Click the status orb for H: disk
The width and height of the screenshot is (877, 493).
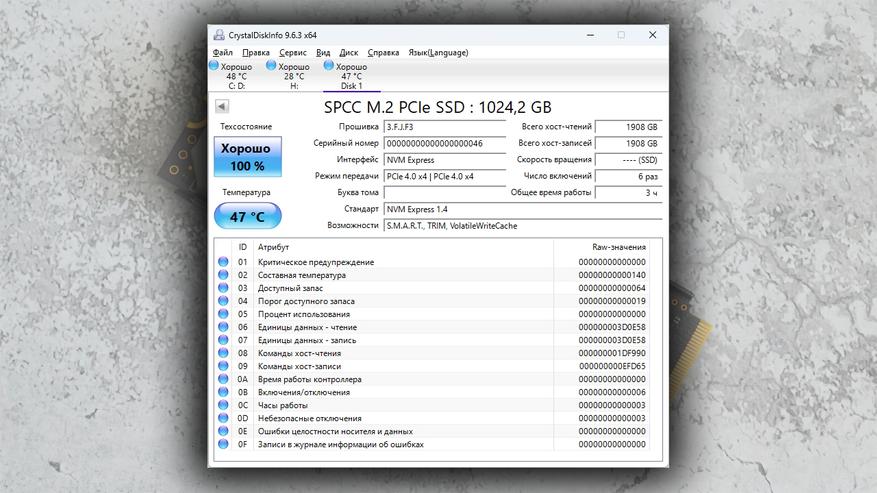[271, 65]
